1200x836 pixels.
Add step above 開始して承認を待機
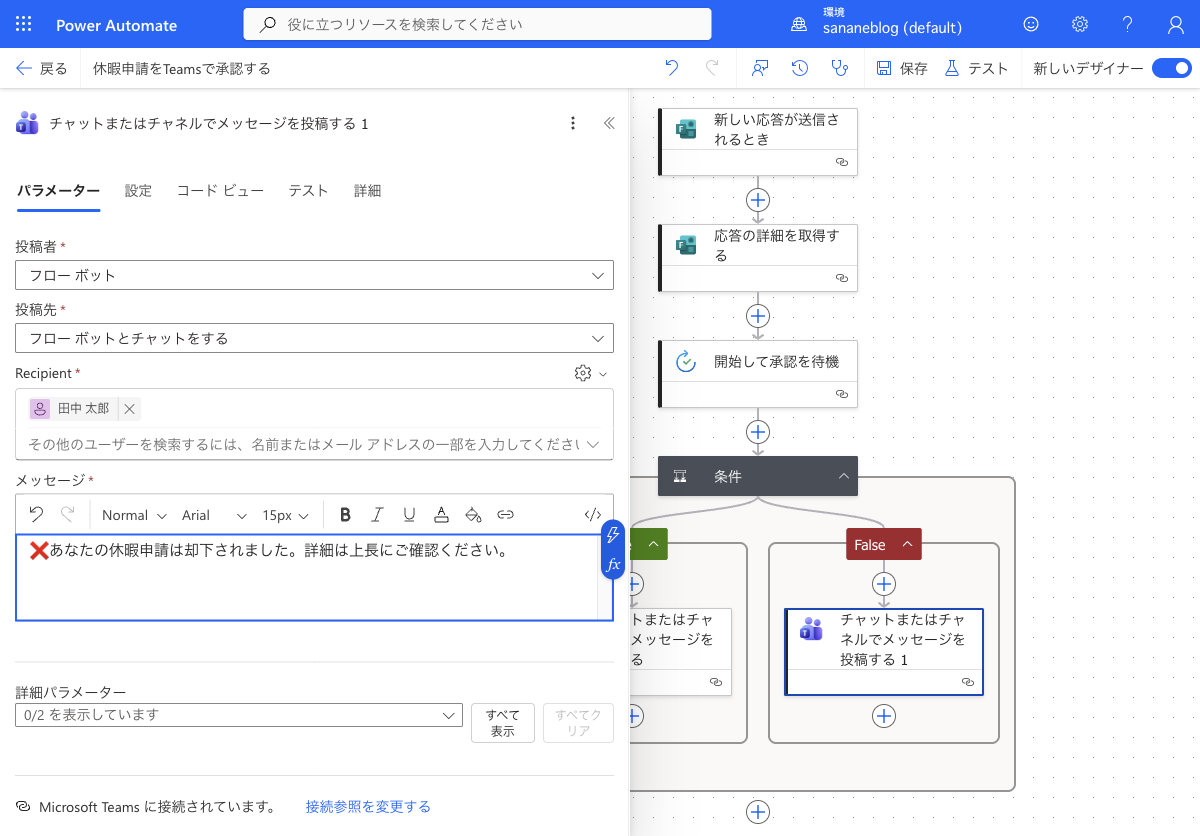point(758,316)
